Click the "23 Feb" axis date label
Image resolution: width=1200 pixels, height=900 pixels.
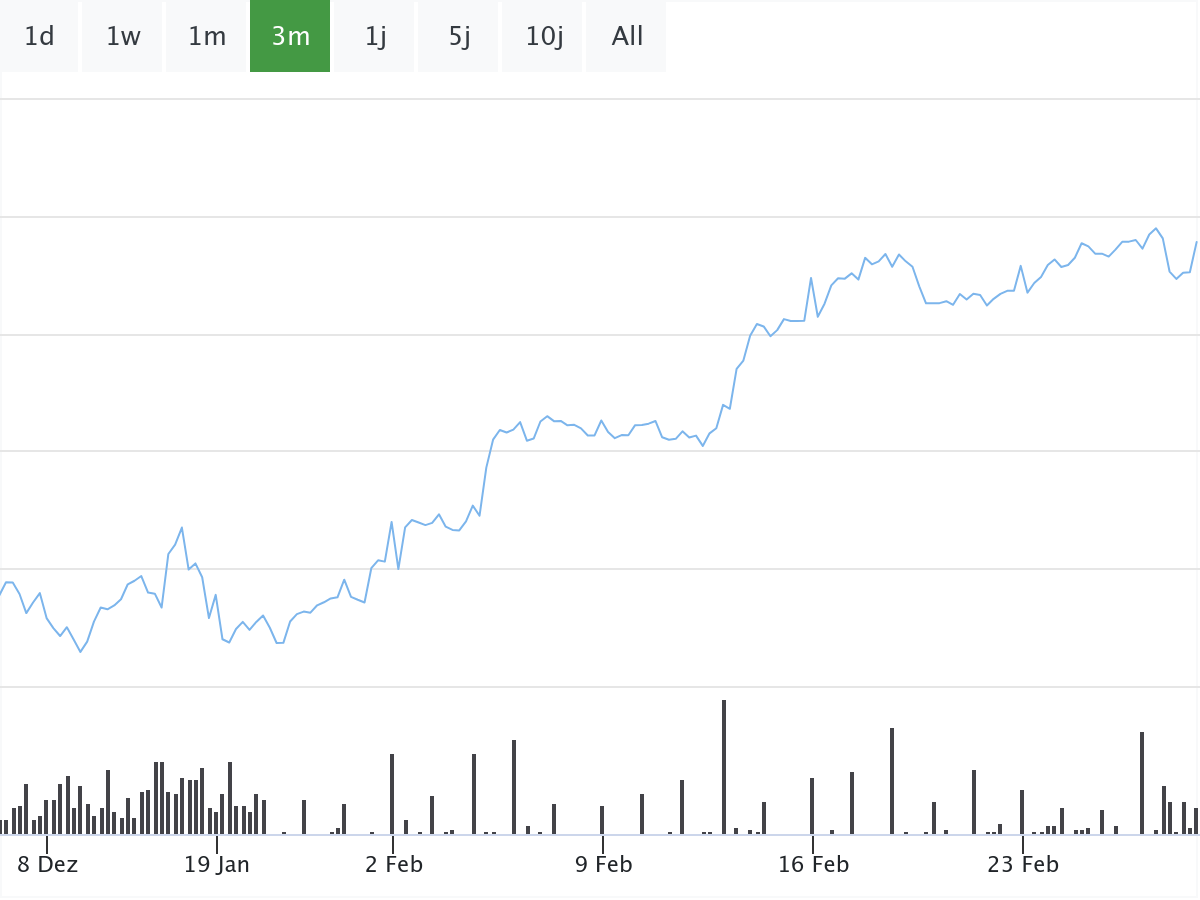[1022, 864]
